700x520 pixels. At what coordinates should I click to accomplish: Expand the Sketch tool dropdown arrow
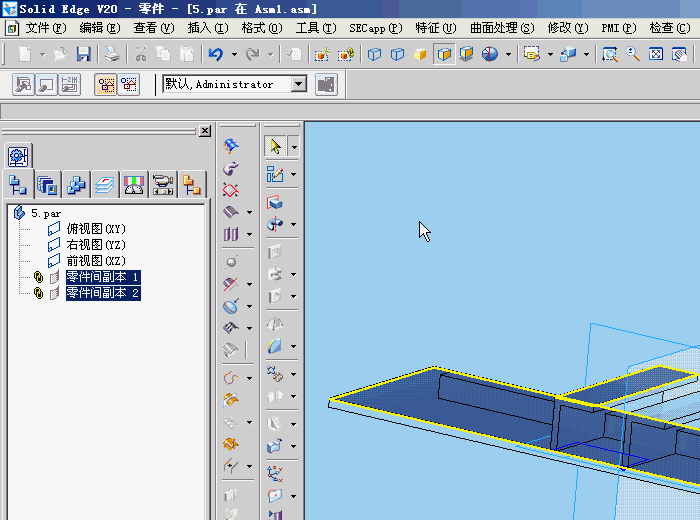294,174
